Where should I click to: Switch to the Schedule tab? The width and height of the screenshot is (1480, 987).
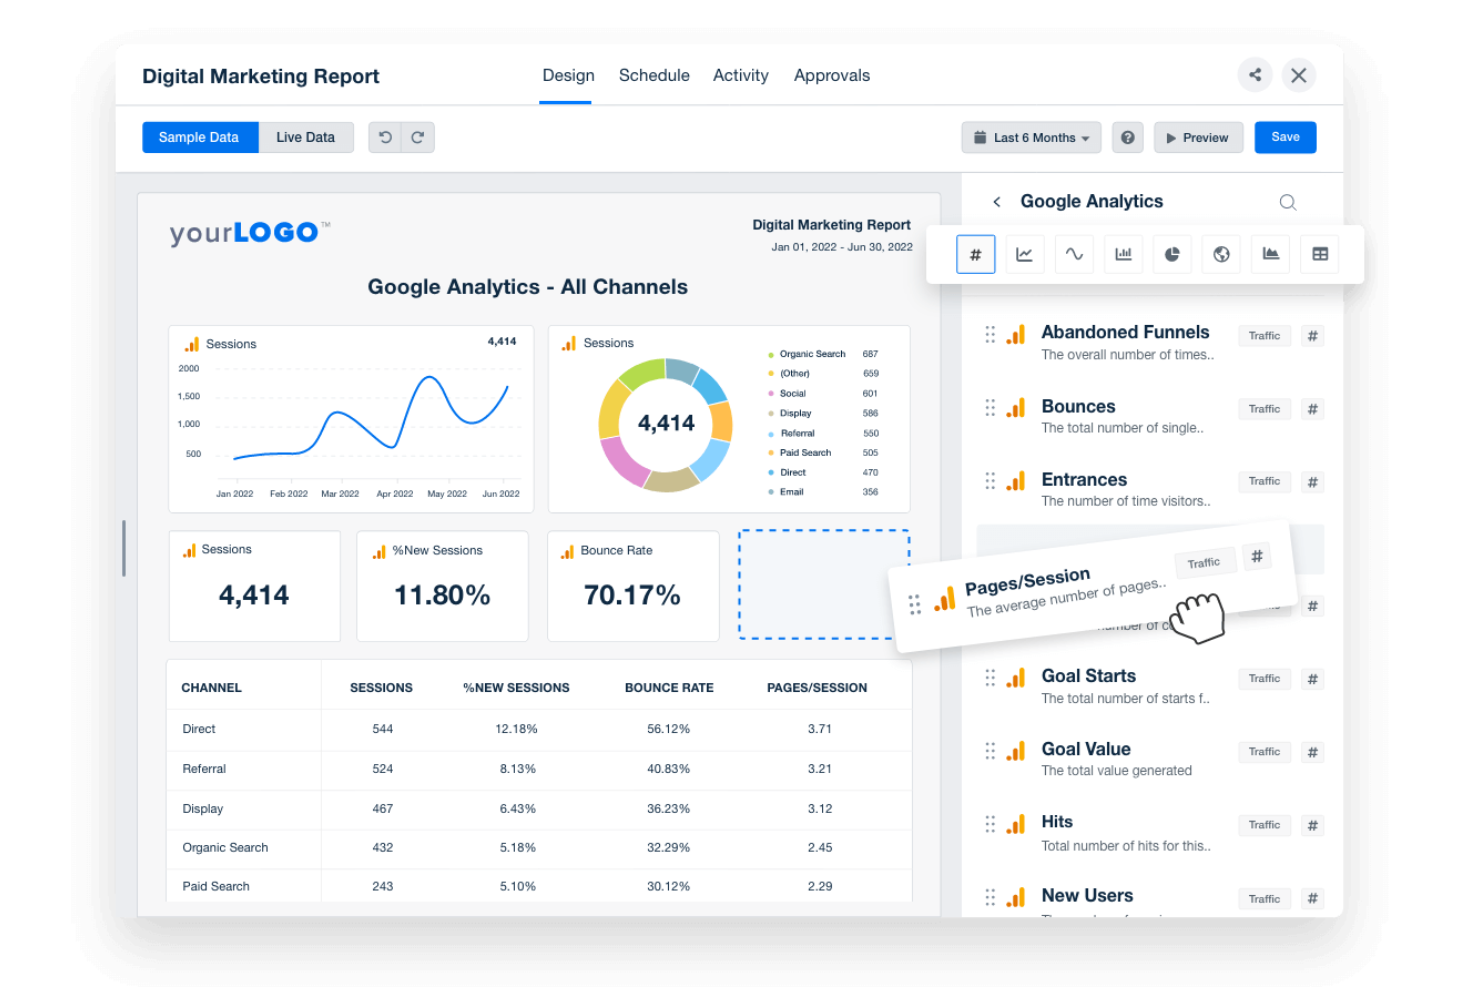coord(654,75)
